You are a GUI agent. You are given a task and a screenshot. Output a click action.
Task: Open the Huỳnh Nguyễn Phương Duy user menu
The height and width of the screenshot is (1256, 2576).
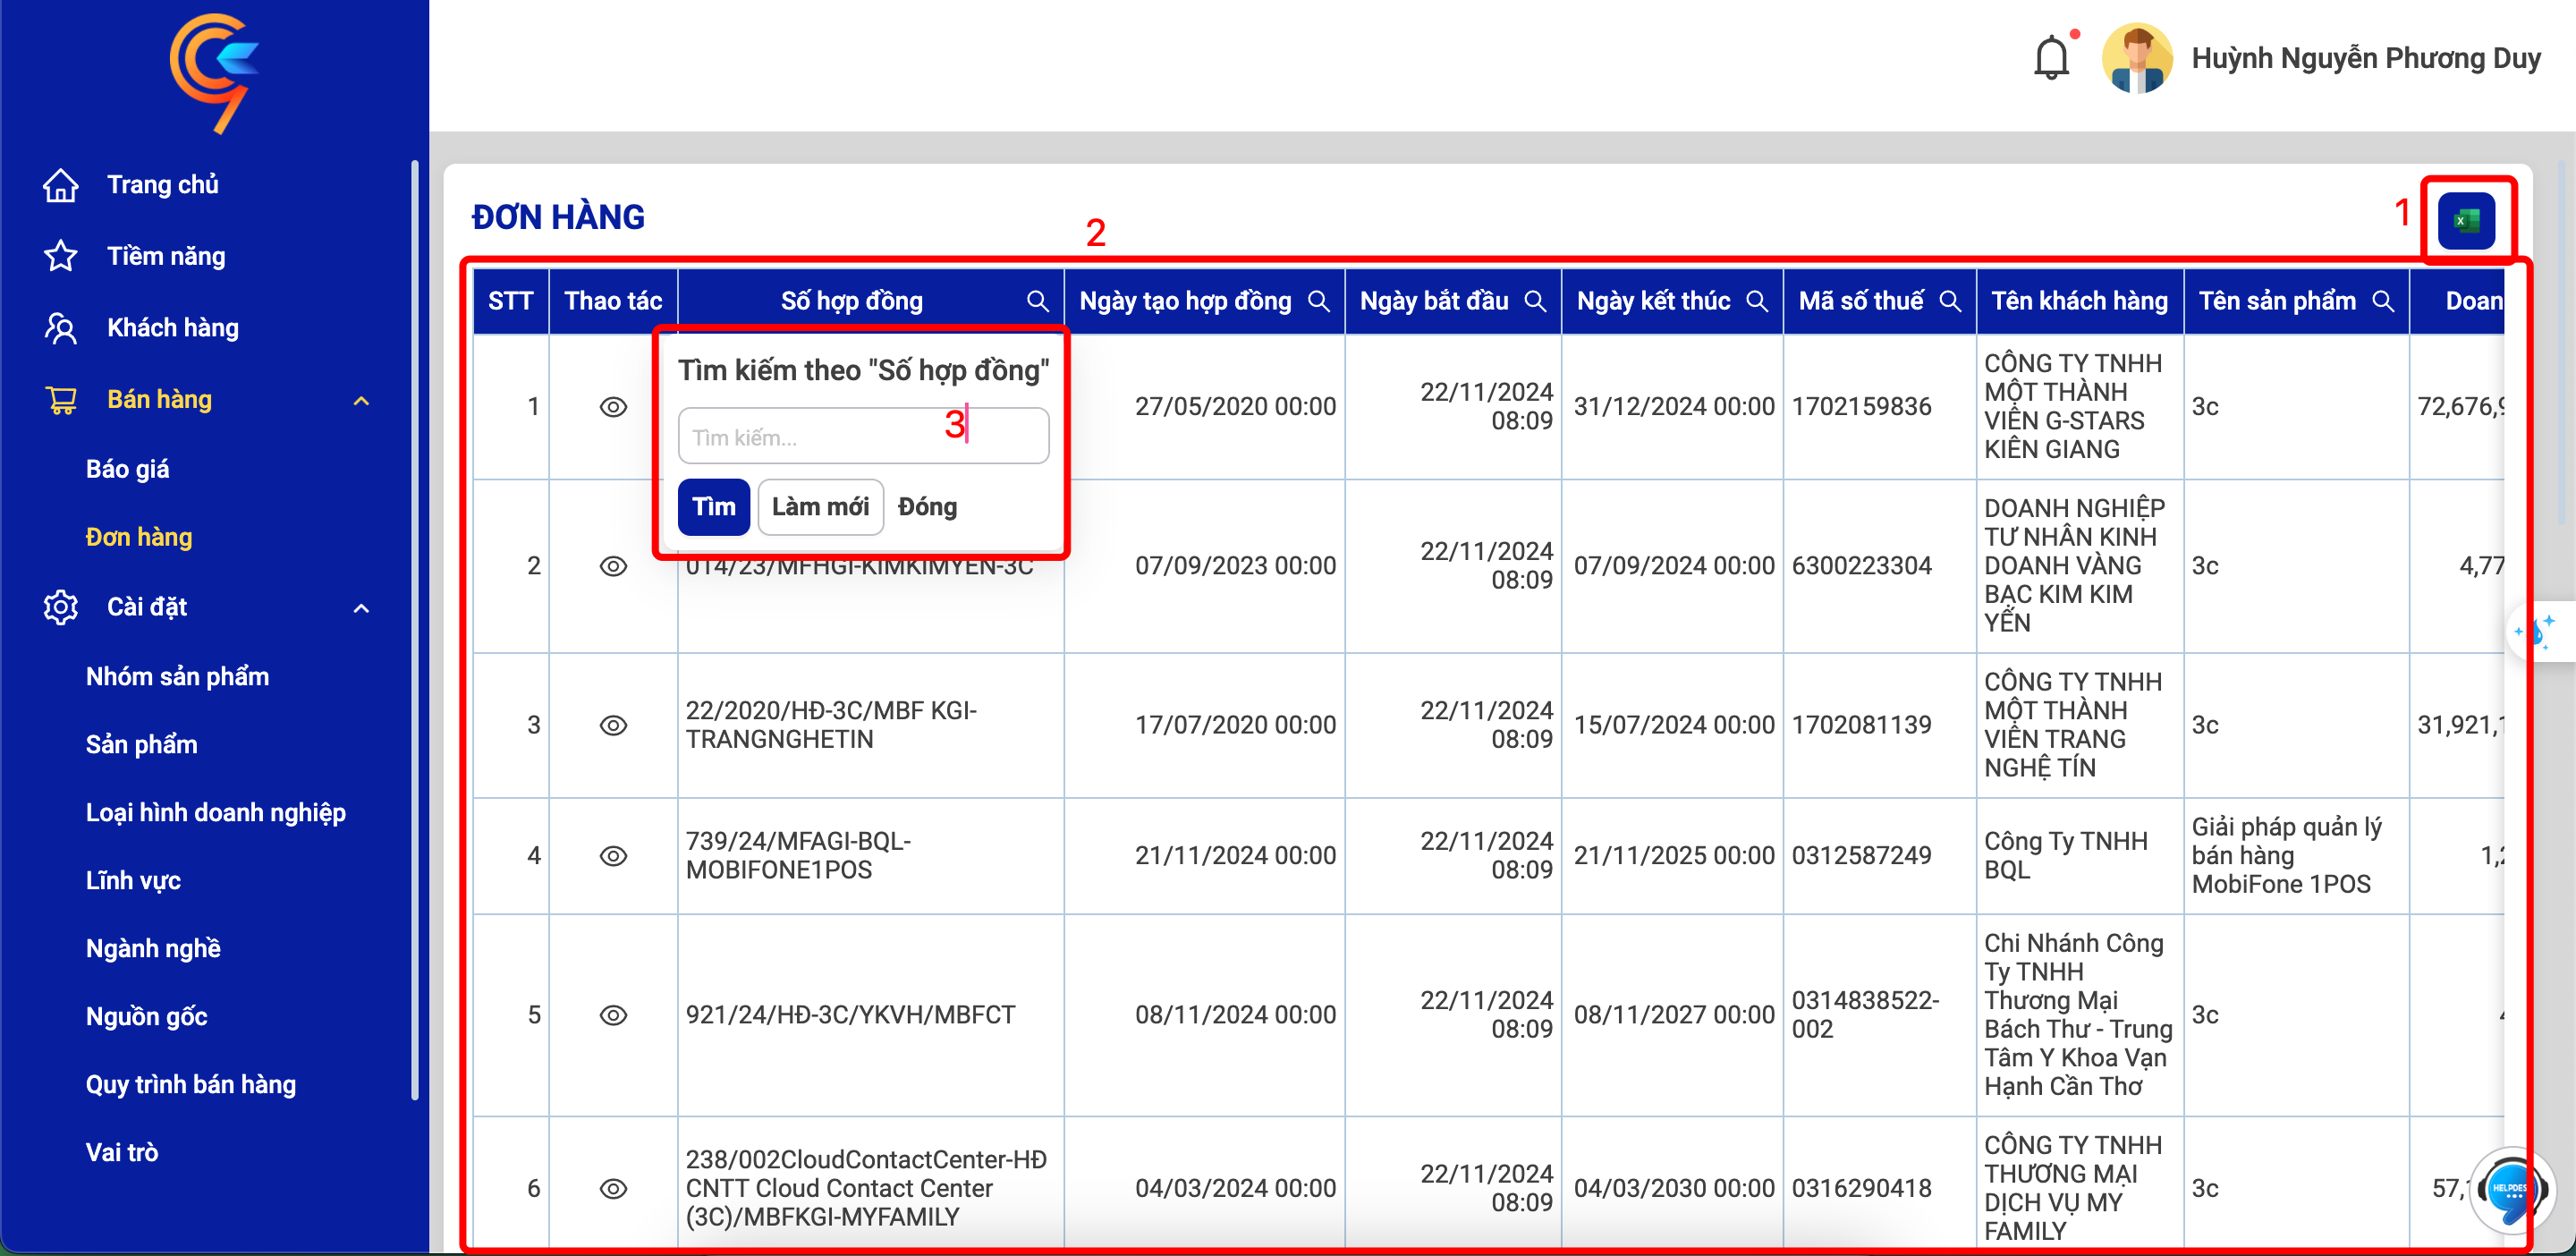(2320, 58)
